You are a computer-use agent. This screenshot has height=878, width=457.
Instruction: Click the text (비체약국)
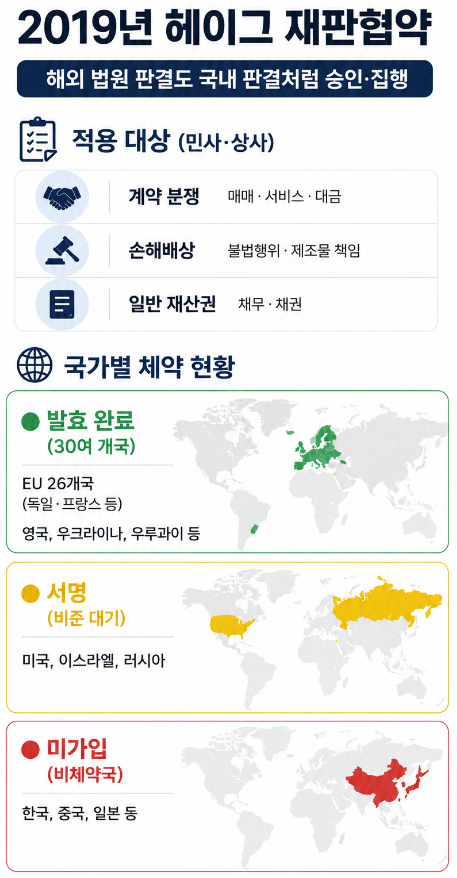(x=85, y=775)
